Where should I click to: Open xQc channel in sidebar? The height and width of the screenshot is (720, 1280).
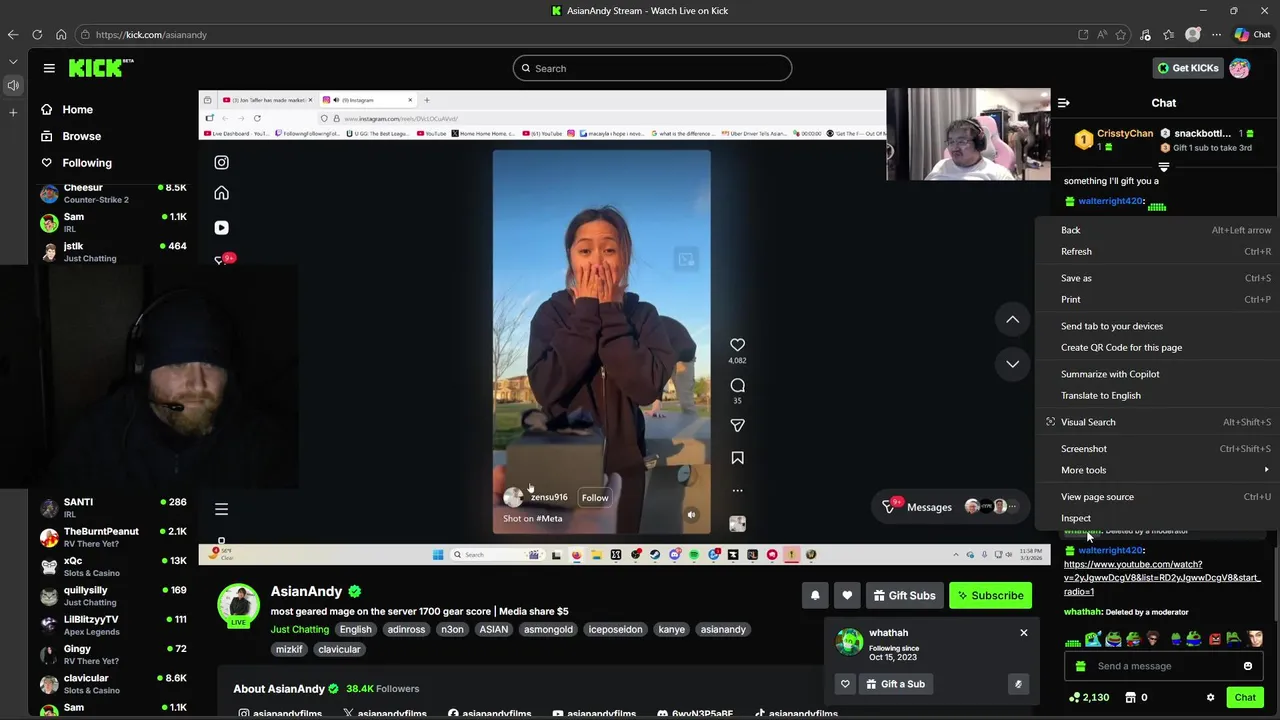point(113,567)
